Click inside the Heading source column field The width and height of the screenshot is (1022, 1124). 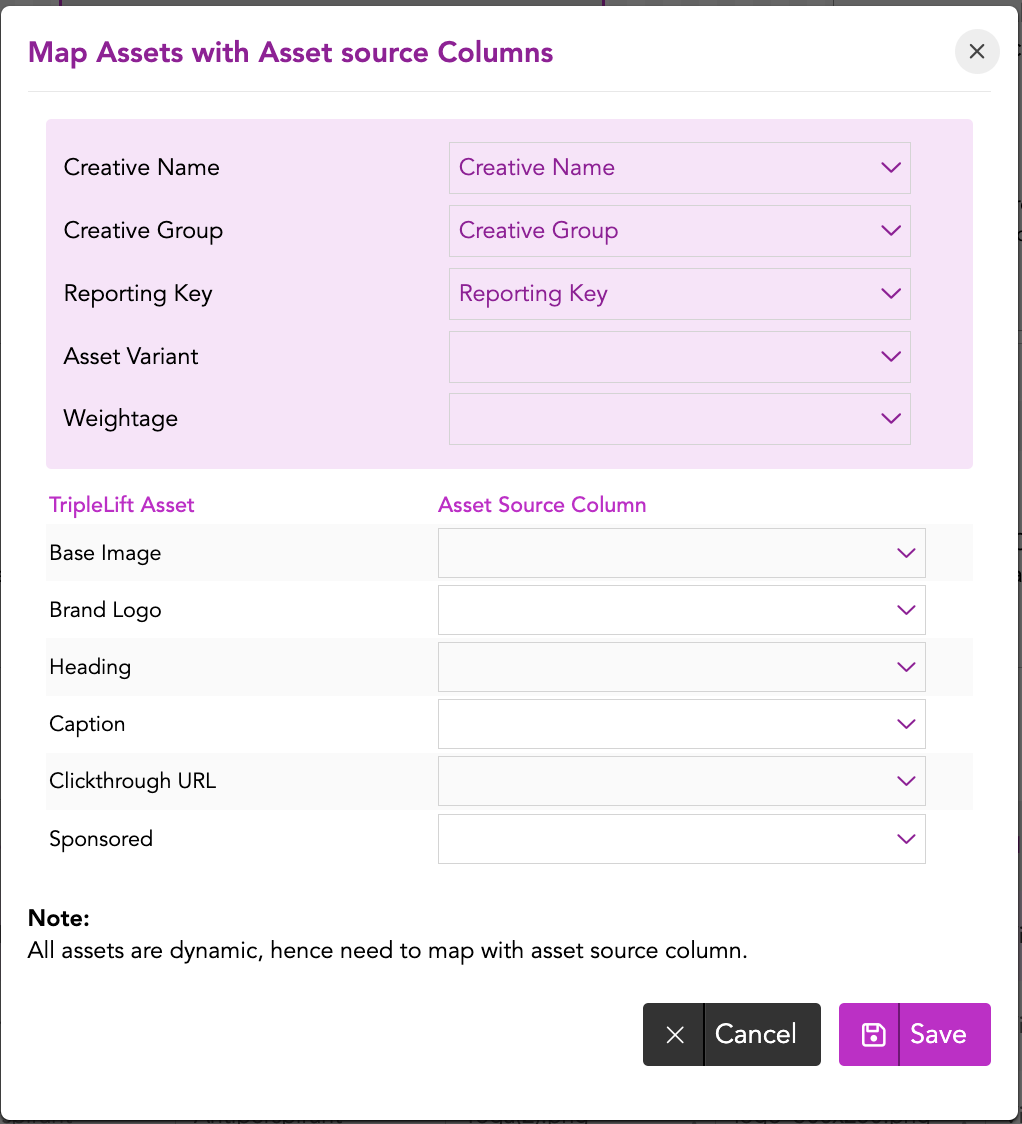(x=660, y=667)
